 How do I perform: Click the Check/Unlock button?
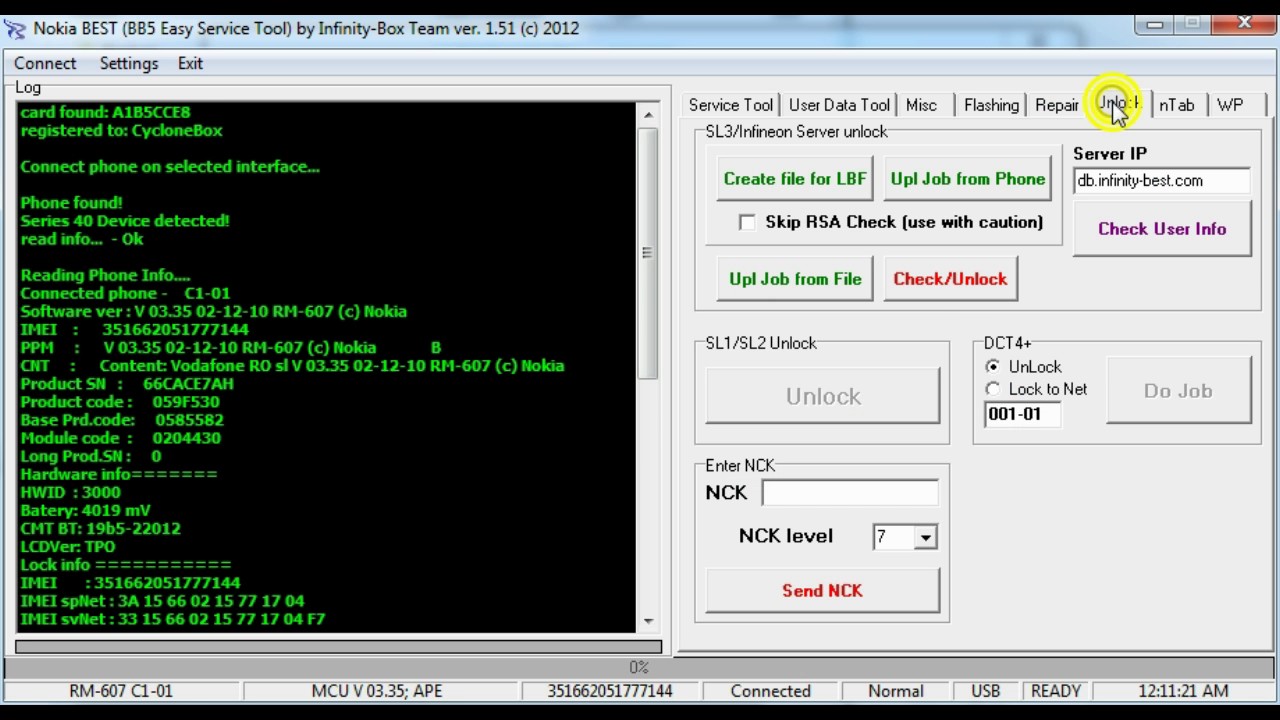(950, 279)
